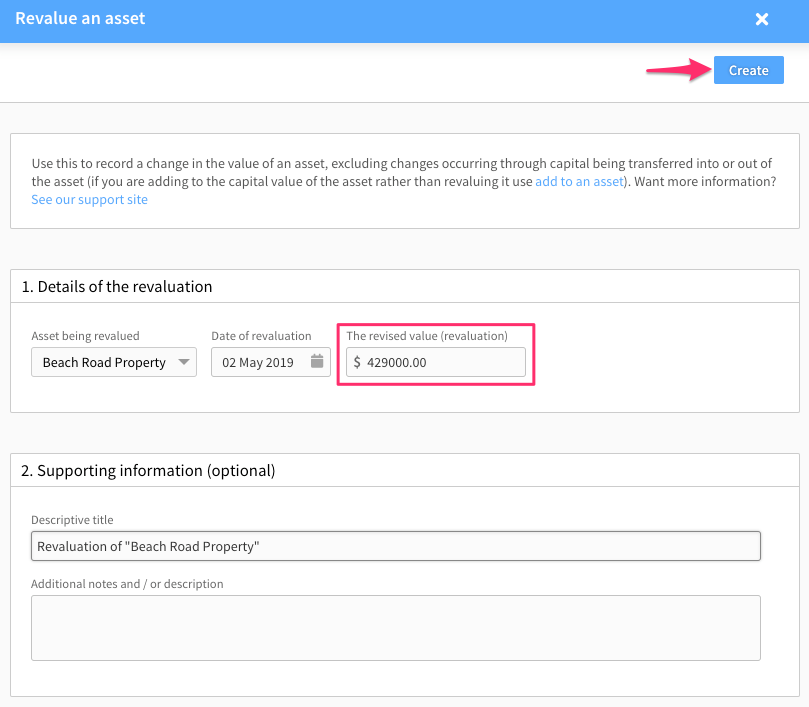This screenshot has width=809, height=707.
Task: Expand the Asset being revalued dropdown
Action: tap(114, 362)
